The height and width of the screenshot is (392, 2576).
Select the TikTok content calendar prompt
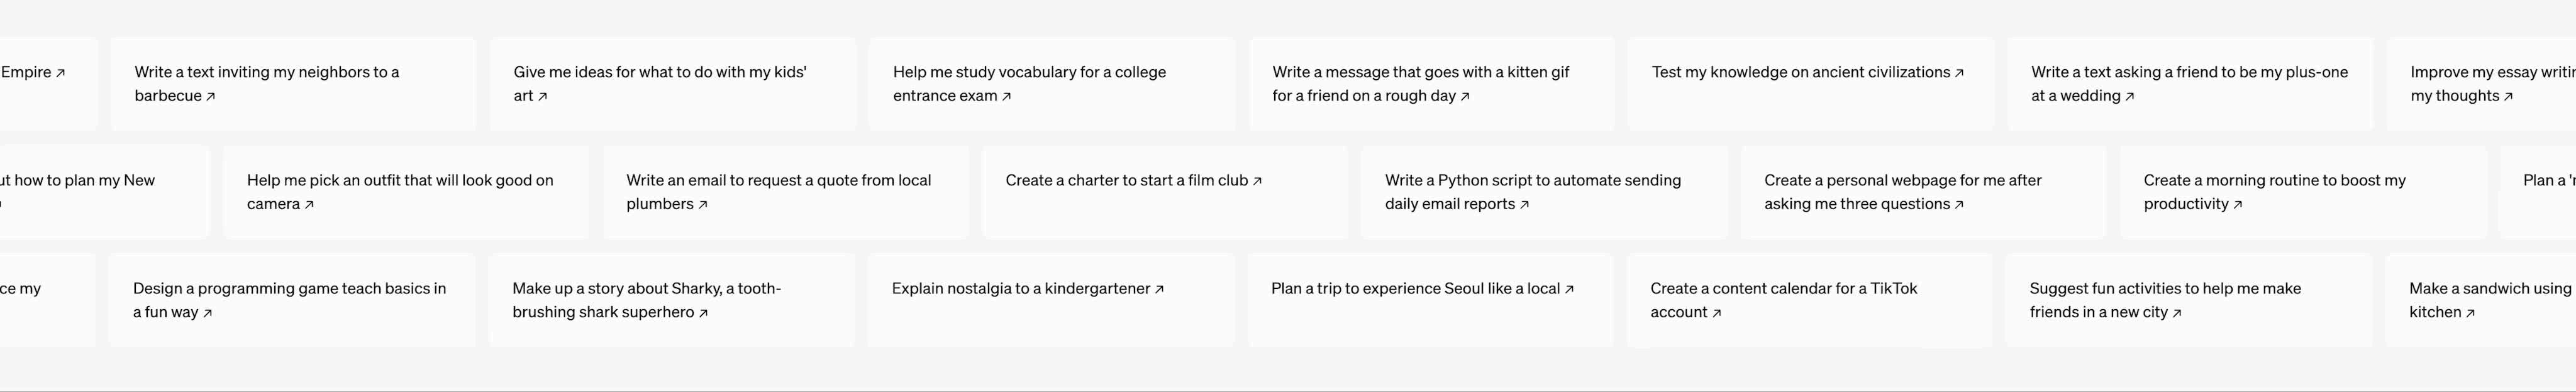[1809, 300]
